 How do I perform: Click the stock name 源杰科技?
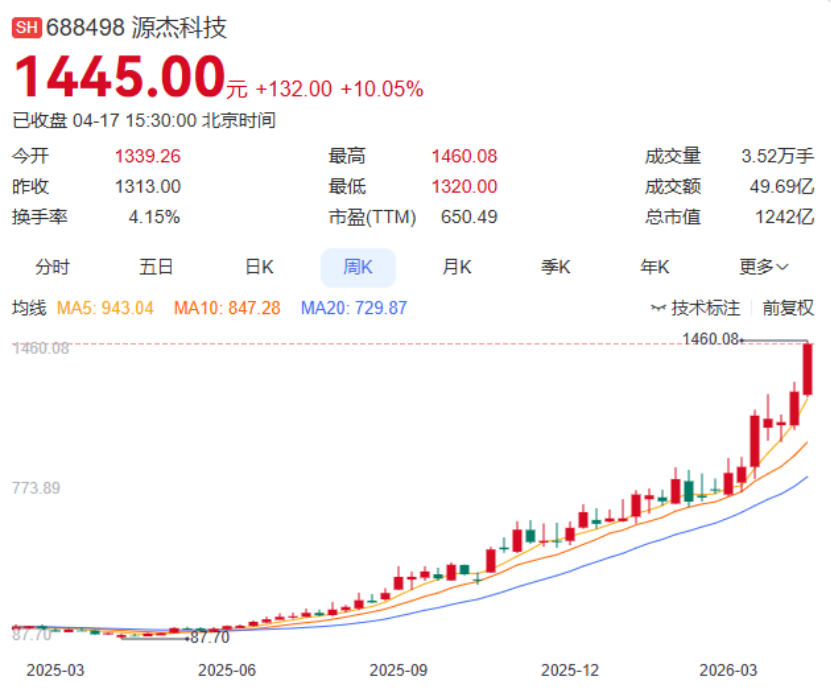[179, 28]
